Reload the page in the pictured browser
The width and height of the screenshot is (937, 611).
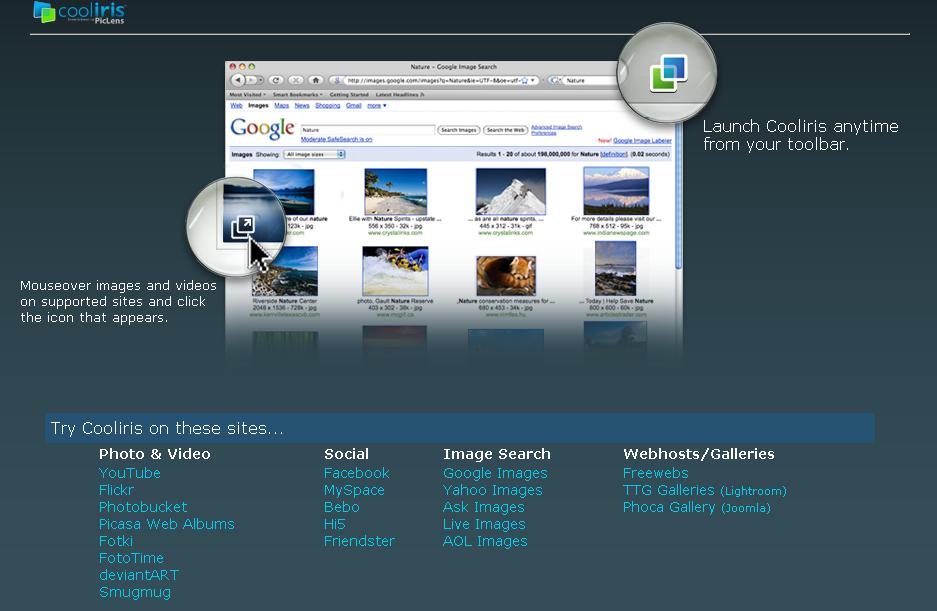click(x=275, y=80)
